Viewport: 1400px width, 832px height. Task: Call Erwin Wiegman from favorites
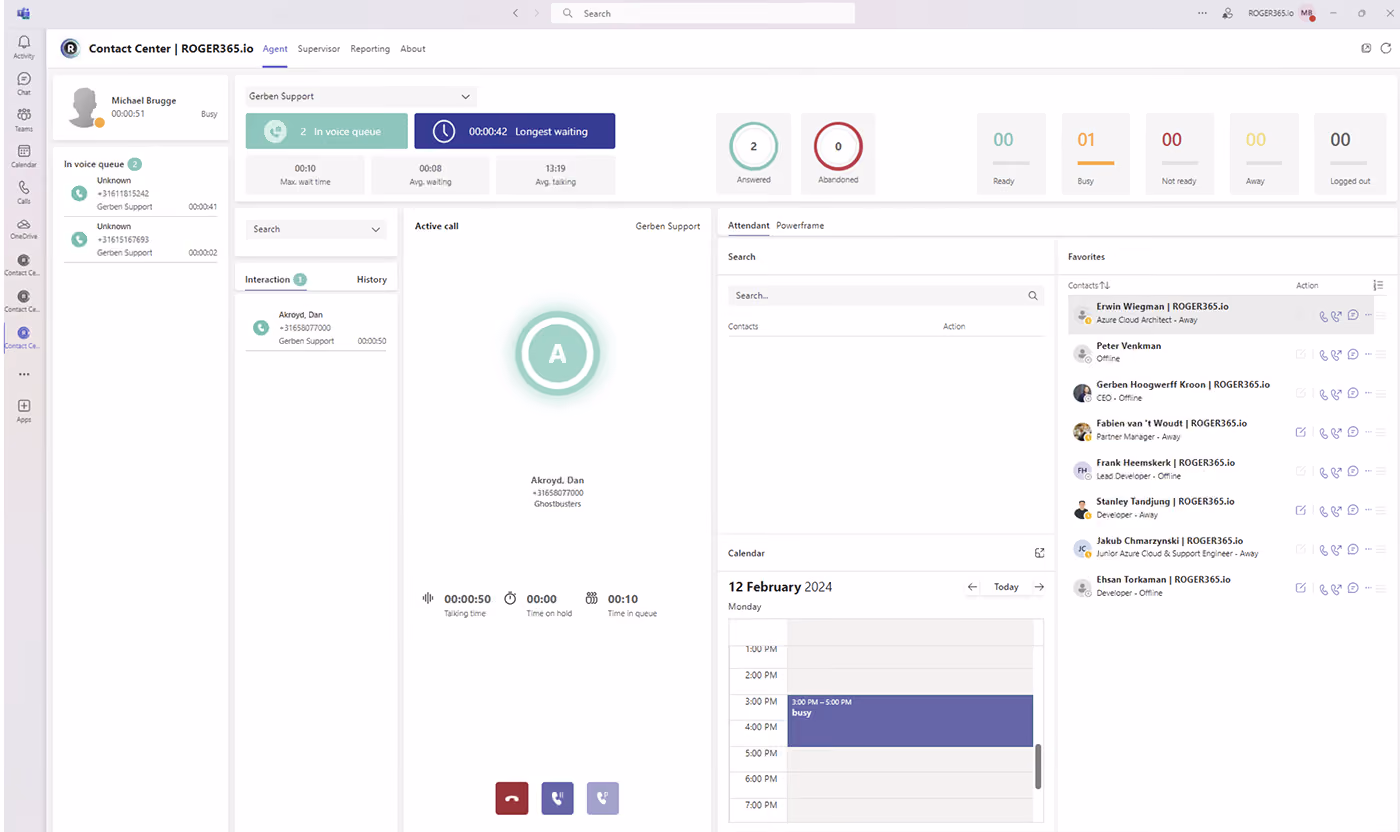[x=1324, y=315]
